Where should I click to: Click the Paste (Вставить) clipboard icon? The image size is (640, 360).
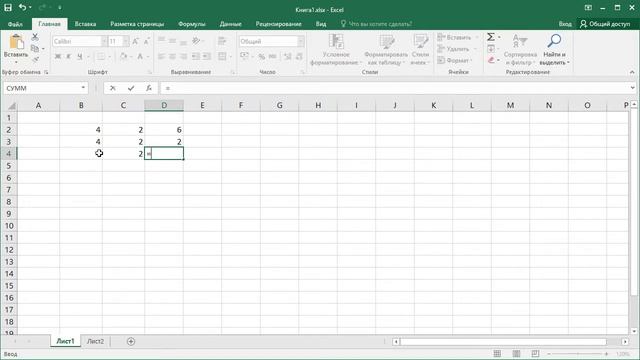coord(16,42)
